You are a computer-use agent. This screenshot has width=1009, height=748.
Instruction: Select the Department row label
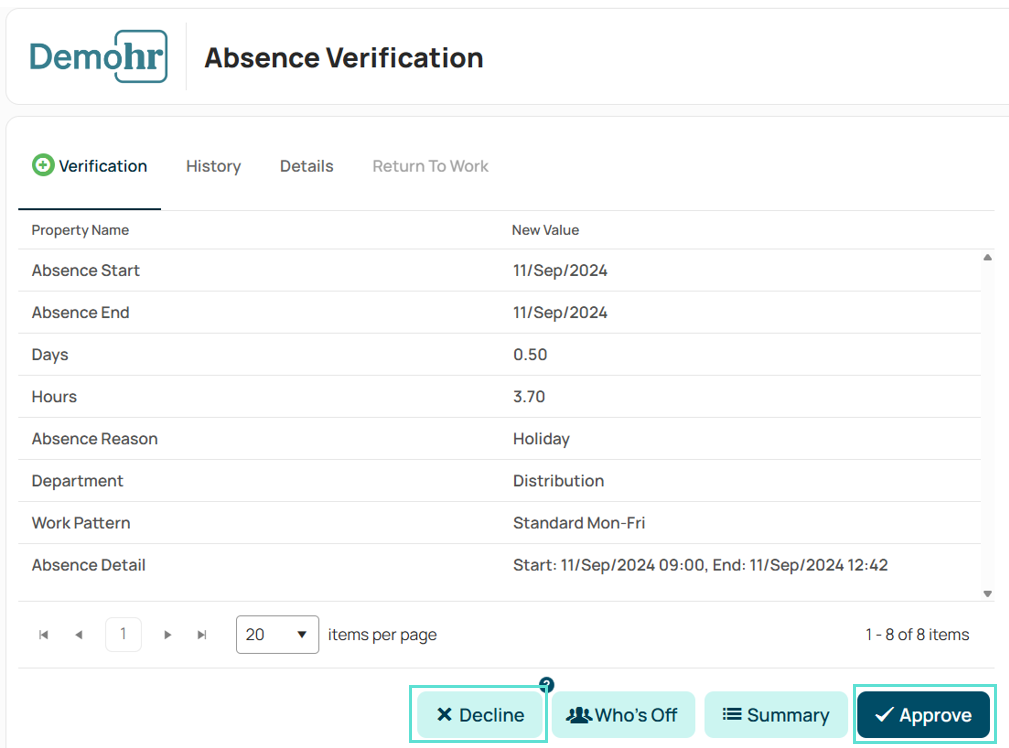[77, 481]
